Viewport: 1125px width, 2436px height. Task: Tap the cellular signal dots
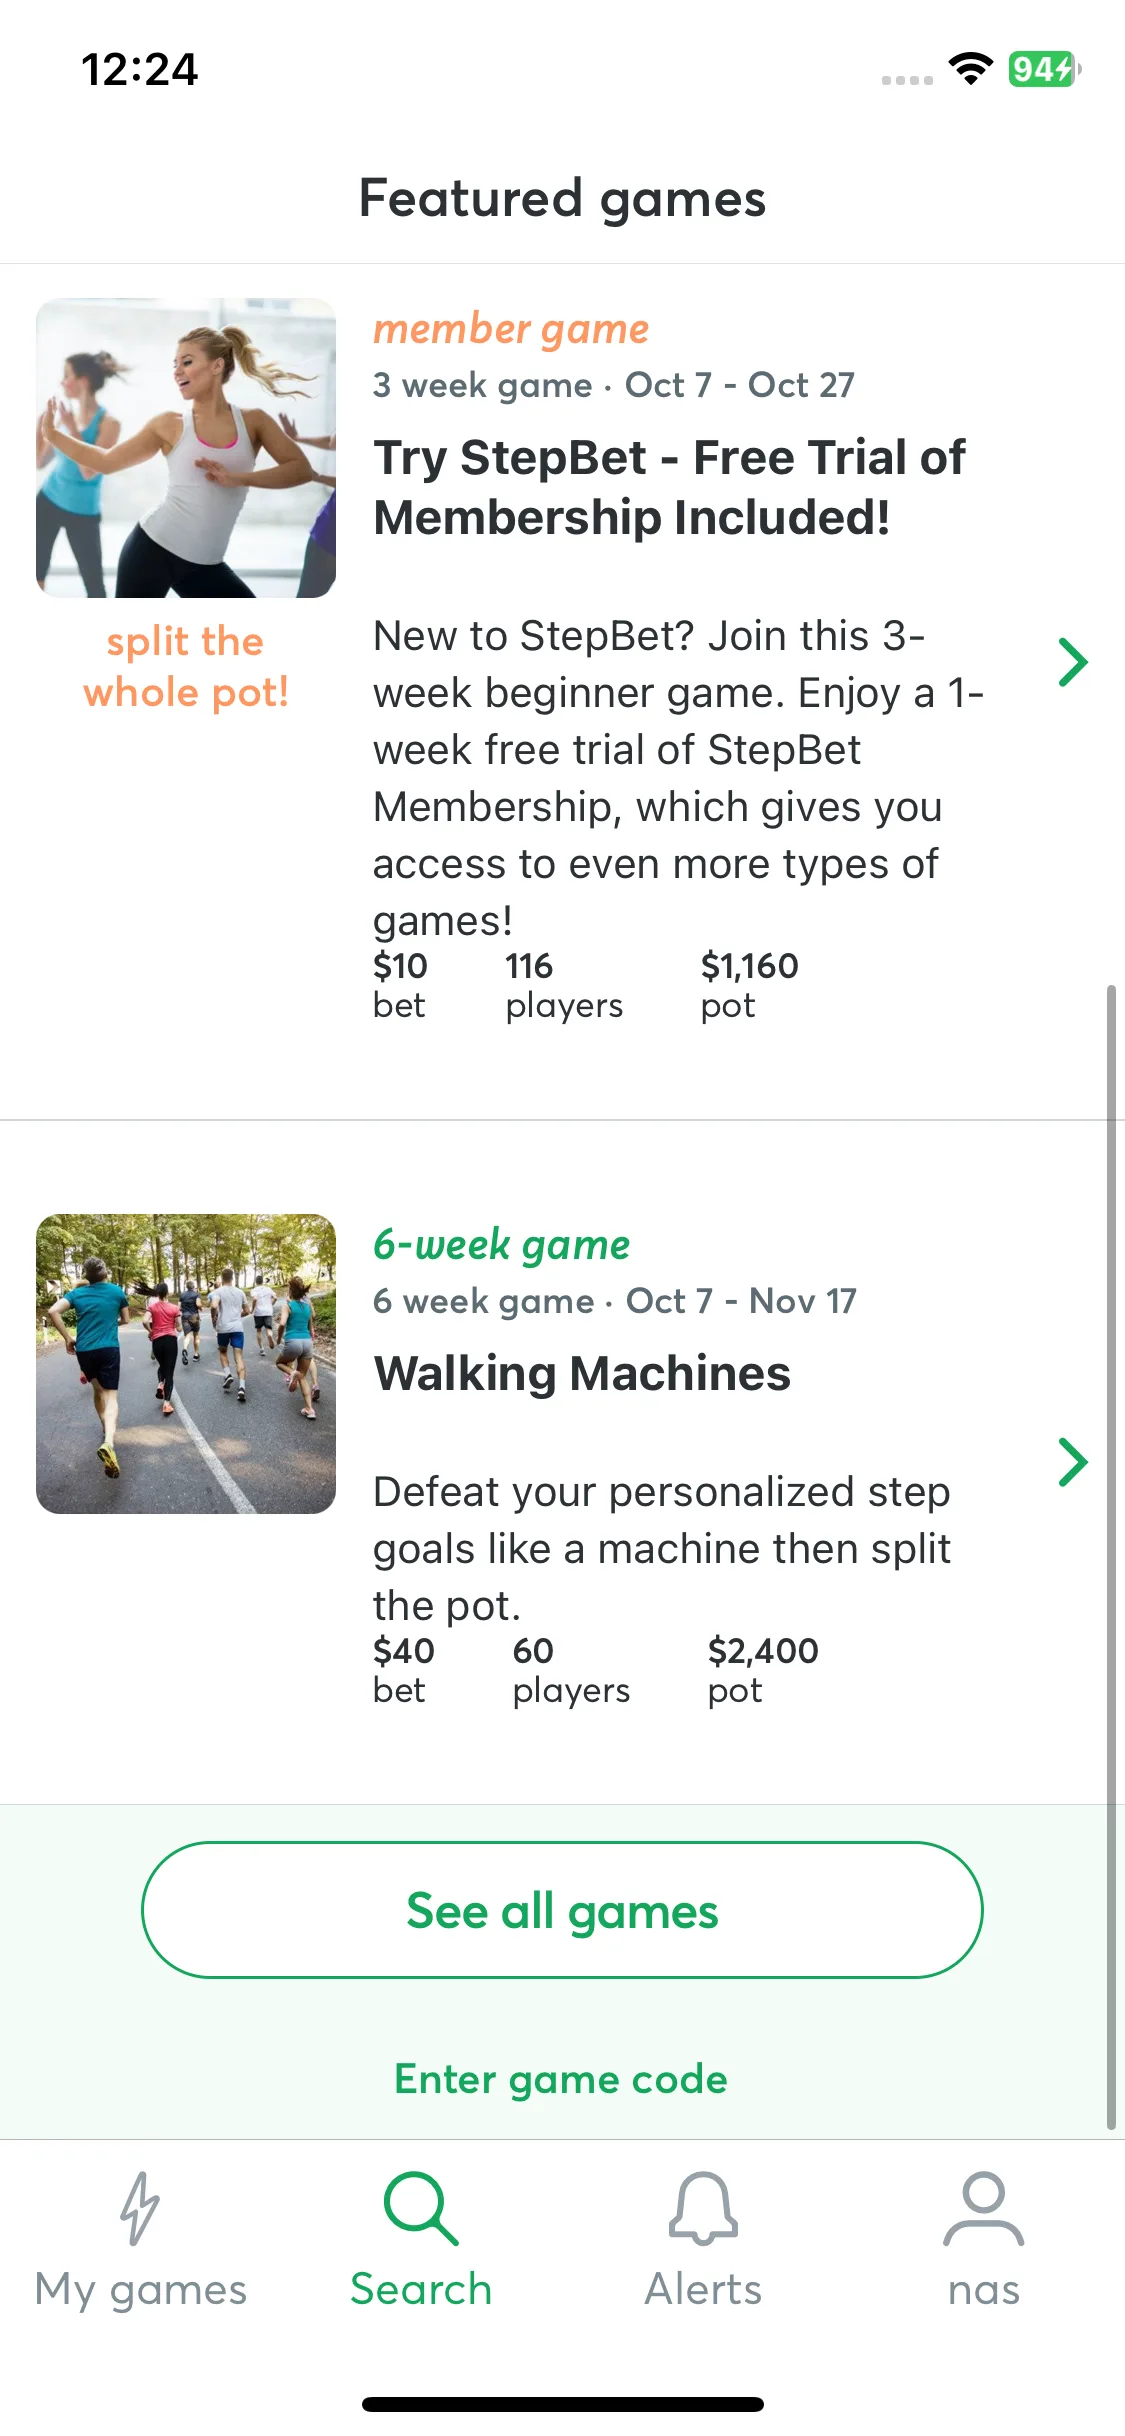[907, 80]
